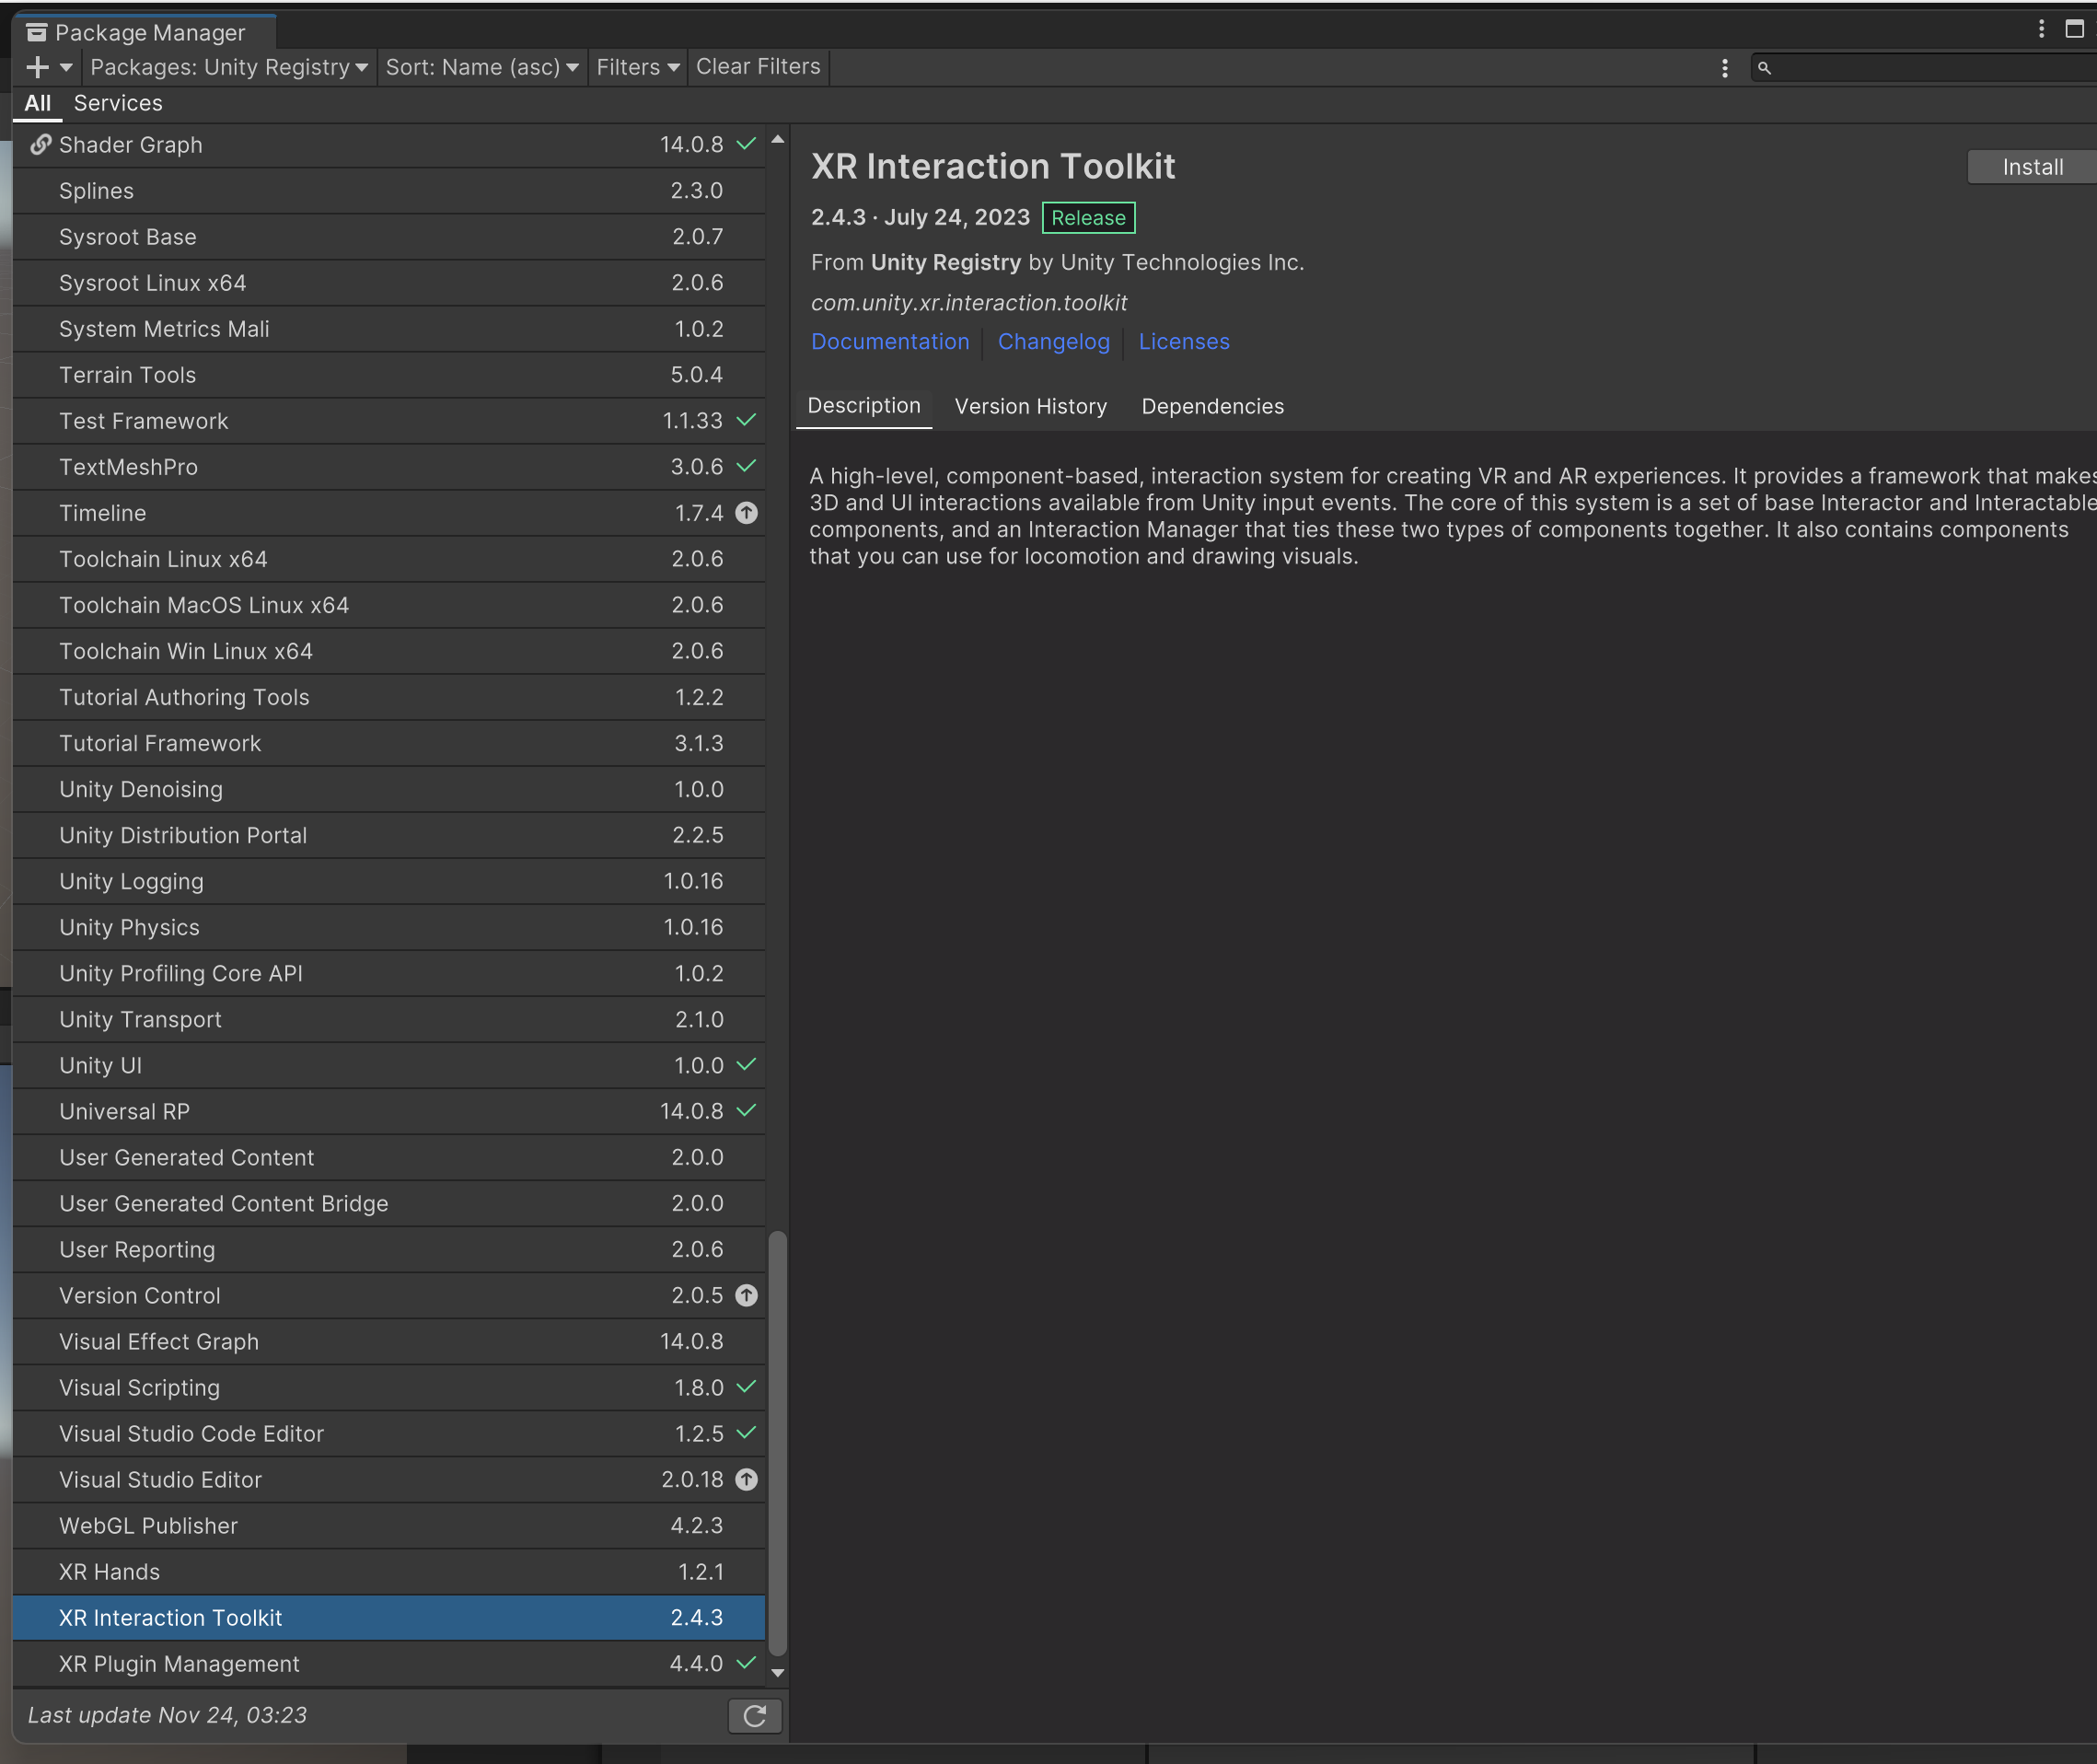Click the window kebab menu icon
Viewport: 2097px width, 1764px height.
point(2041,29)
